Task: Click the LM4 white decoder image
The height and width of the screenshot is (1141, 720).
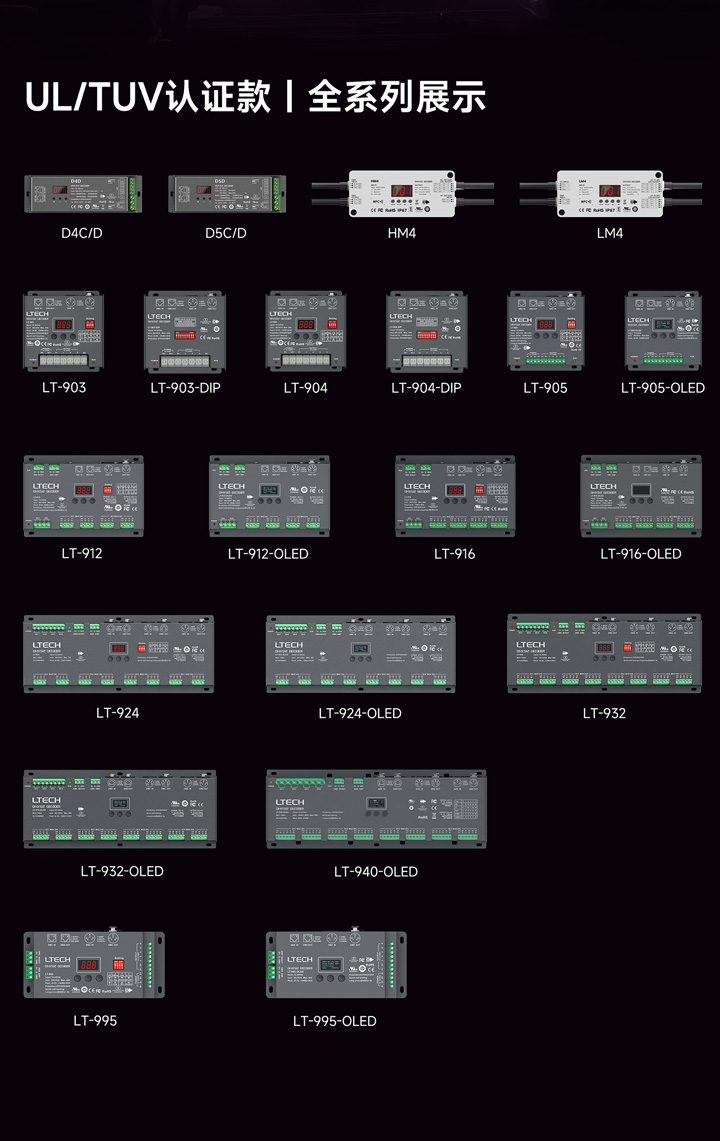Action: 609,193
